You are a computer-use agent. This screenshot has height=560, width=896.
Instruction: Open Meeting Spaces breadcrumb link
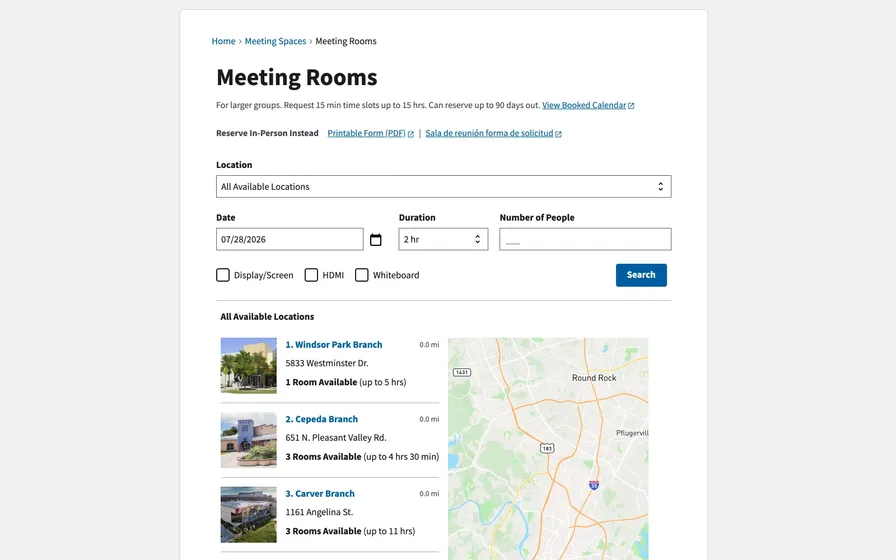pos(275,41)
